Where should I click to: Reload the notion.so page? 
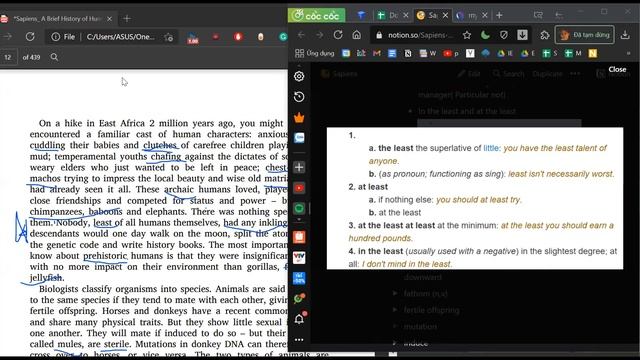click(x=338, y=35)
